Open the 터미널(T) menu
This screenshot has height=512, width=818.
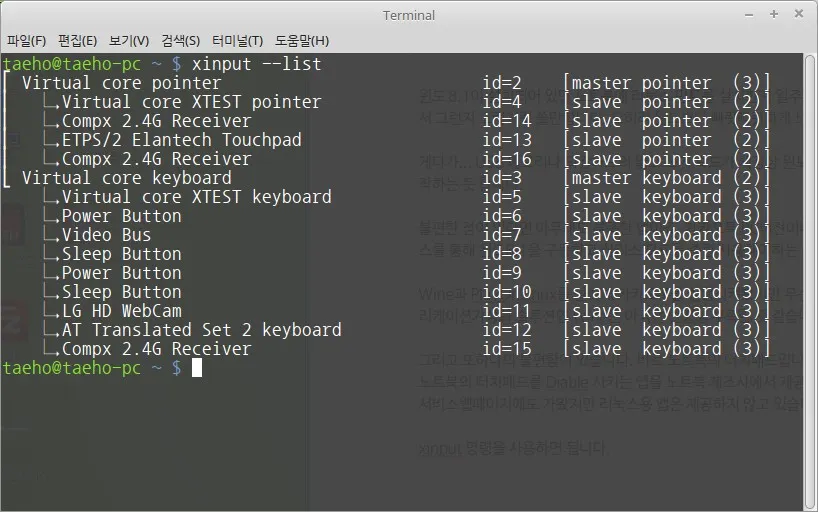tap(237, 41)
